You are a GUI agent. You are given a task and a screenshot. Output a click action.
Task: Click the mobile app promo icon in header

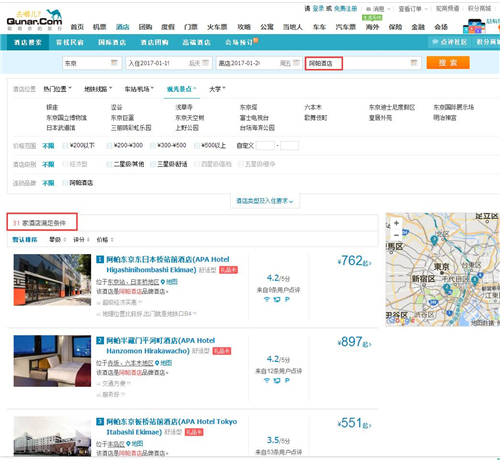pyautogui.click(x=474, y=26)
